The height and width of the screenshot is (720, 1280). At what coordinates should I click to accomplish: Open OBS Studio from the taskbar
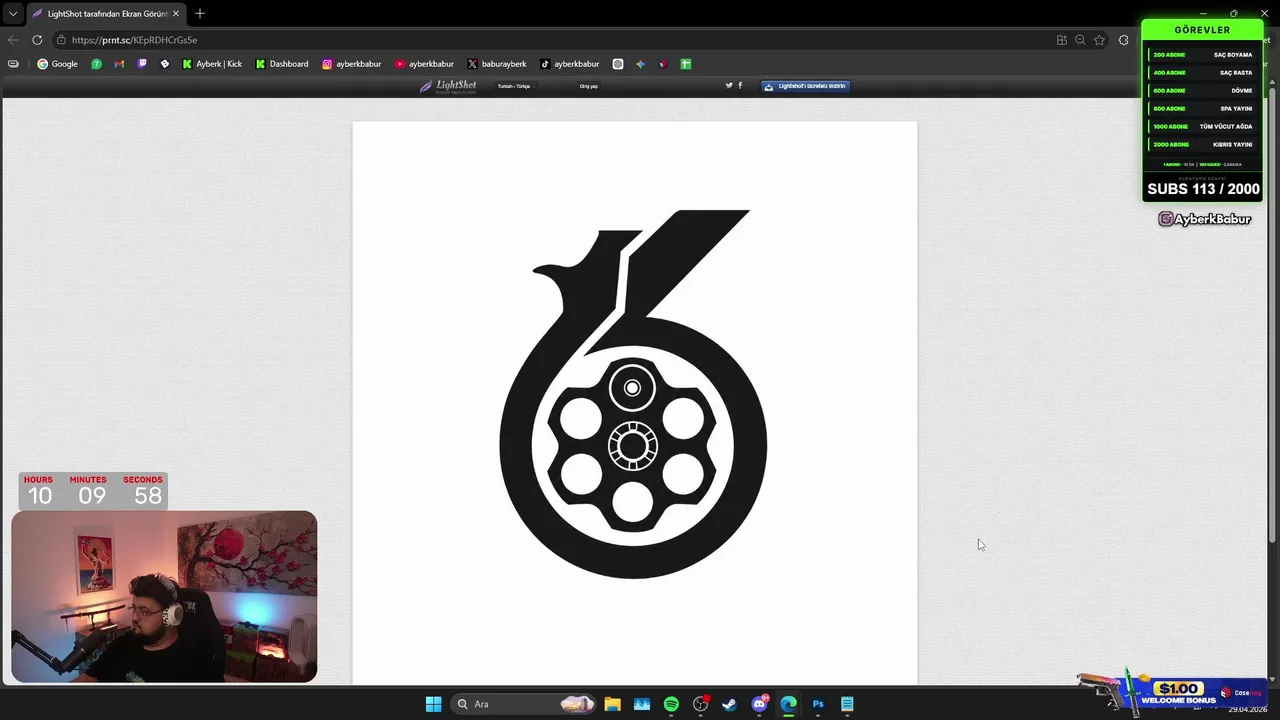[x=701, y=704]
